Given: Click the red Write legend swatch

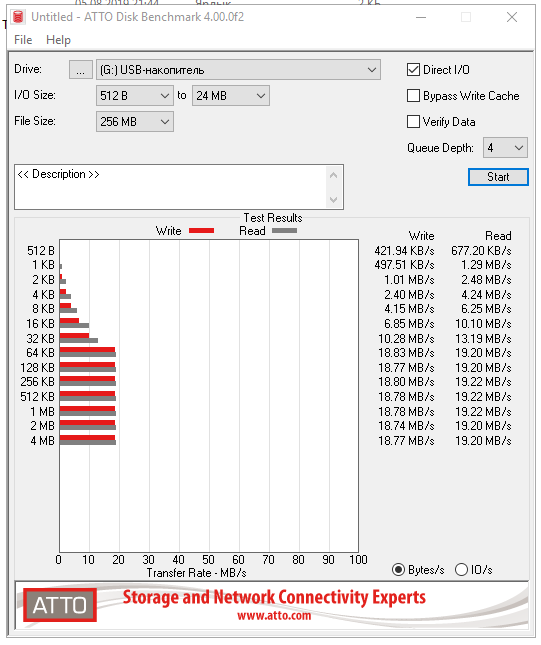Looking at the screenshot, I should [202, 231].
